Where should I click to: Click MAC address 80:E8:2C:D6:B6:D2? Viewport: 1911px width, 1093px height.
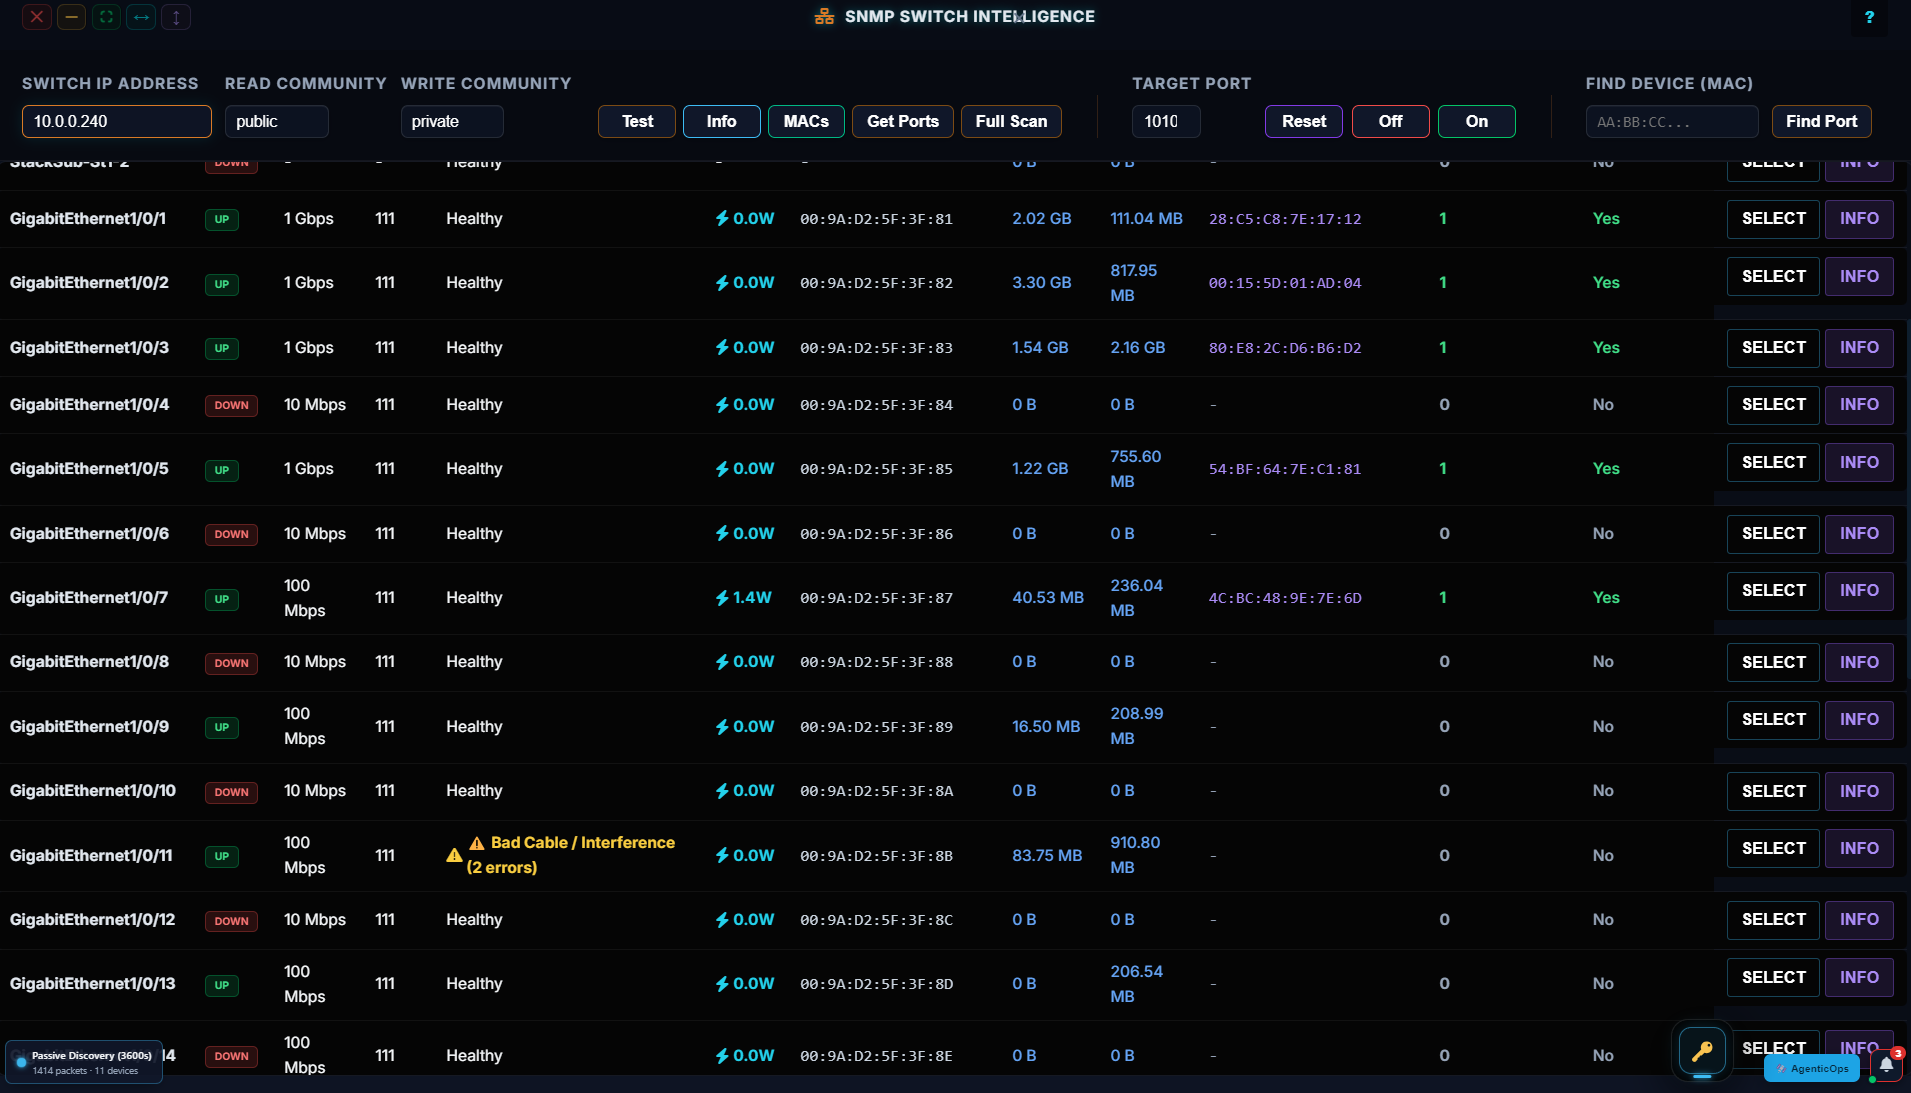click(1285, 348)
